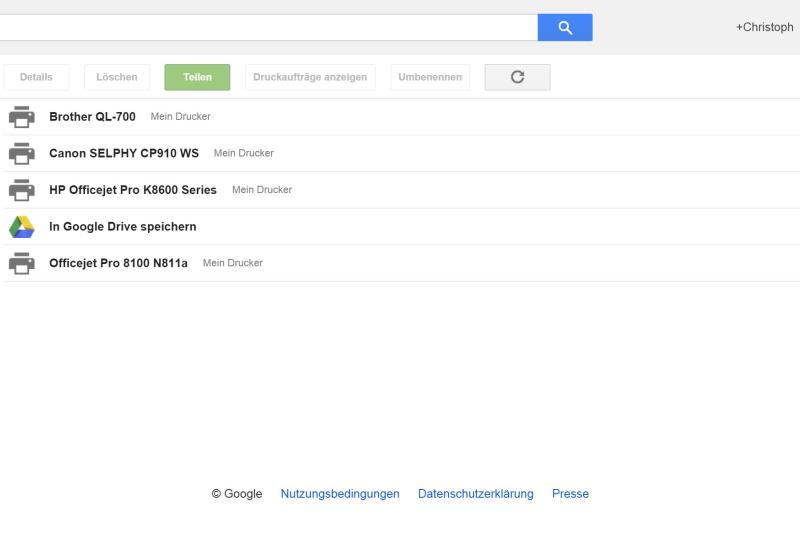The image size is (800, 560).
Task: Focus the search input field
Action: click(x=268, y=28)
